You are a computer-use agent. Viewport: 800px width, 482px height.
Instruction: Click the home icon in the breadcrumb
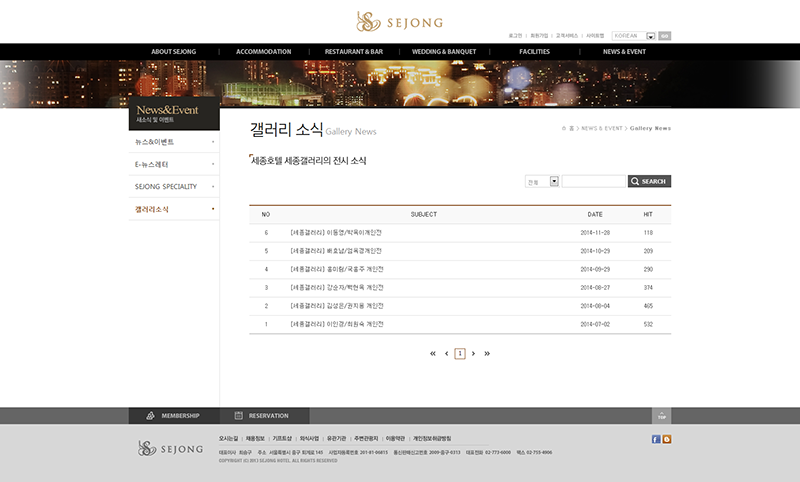click(564, 128)
